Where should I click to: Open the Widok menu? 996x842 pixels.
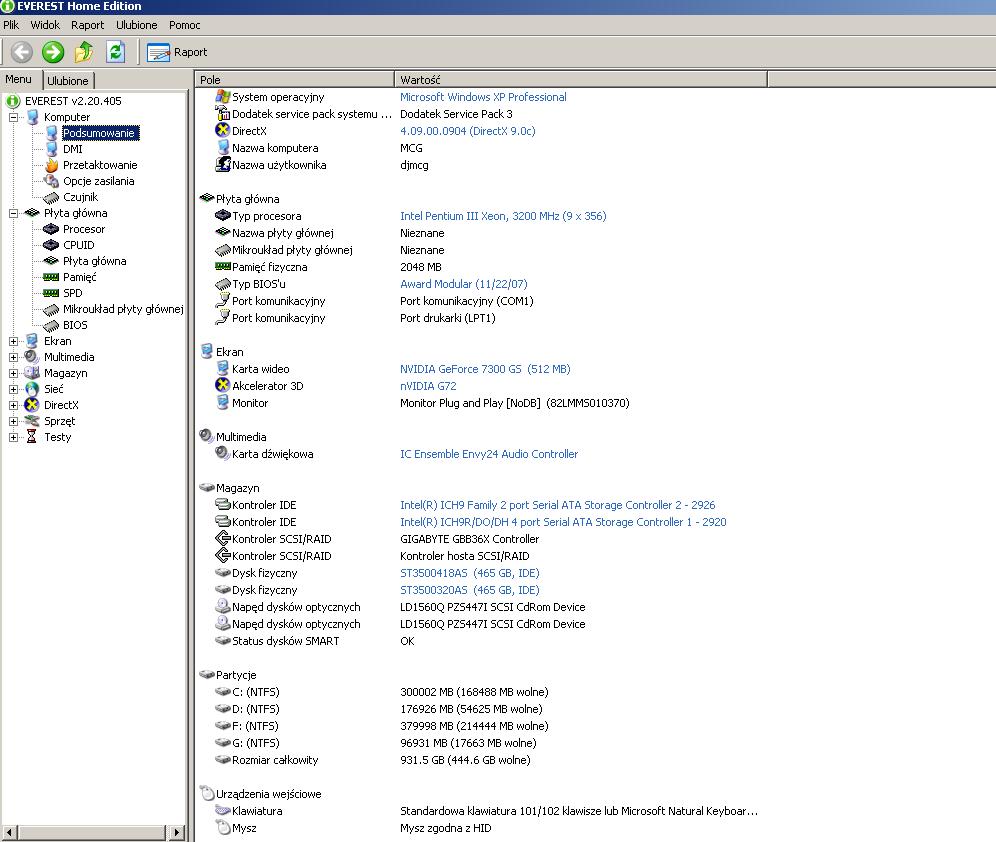coord(45,25)
